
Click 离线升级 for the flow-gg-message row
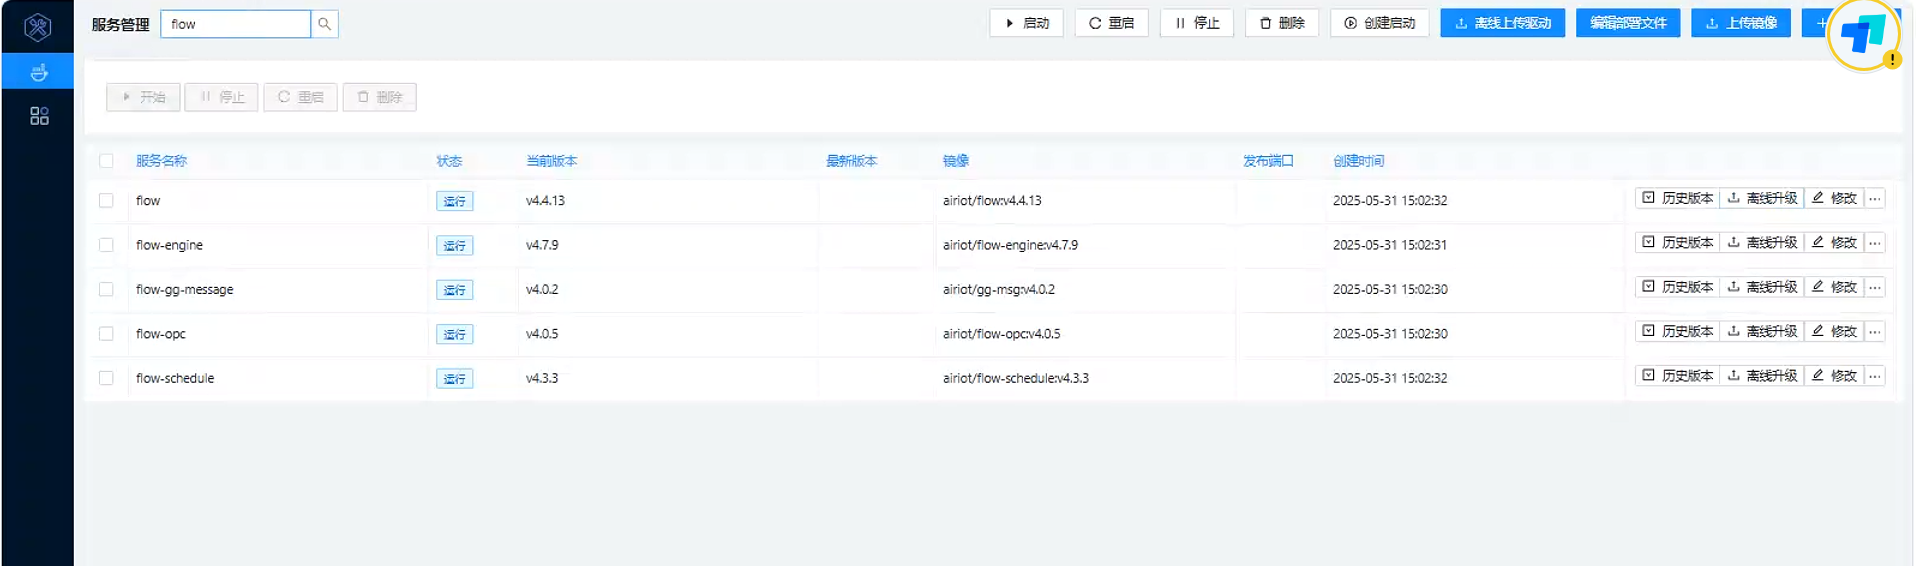(1762, 287)
